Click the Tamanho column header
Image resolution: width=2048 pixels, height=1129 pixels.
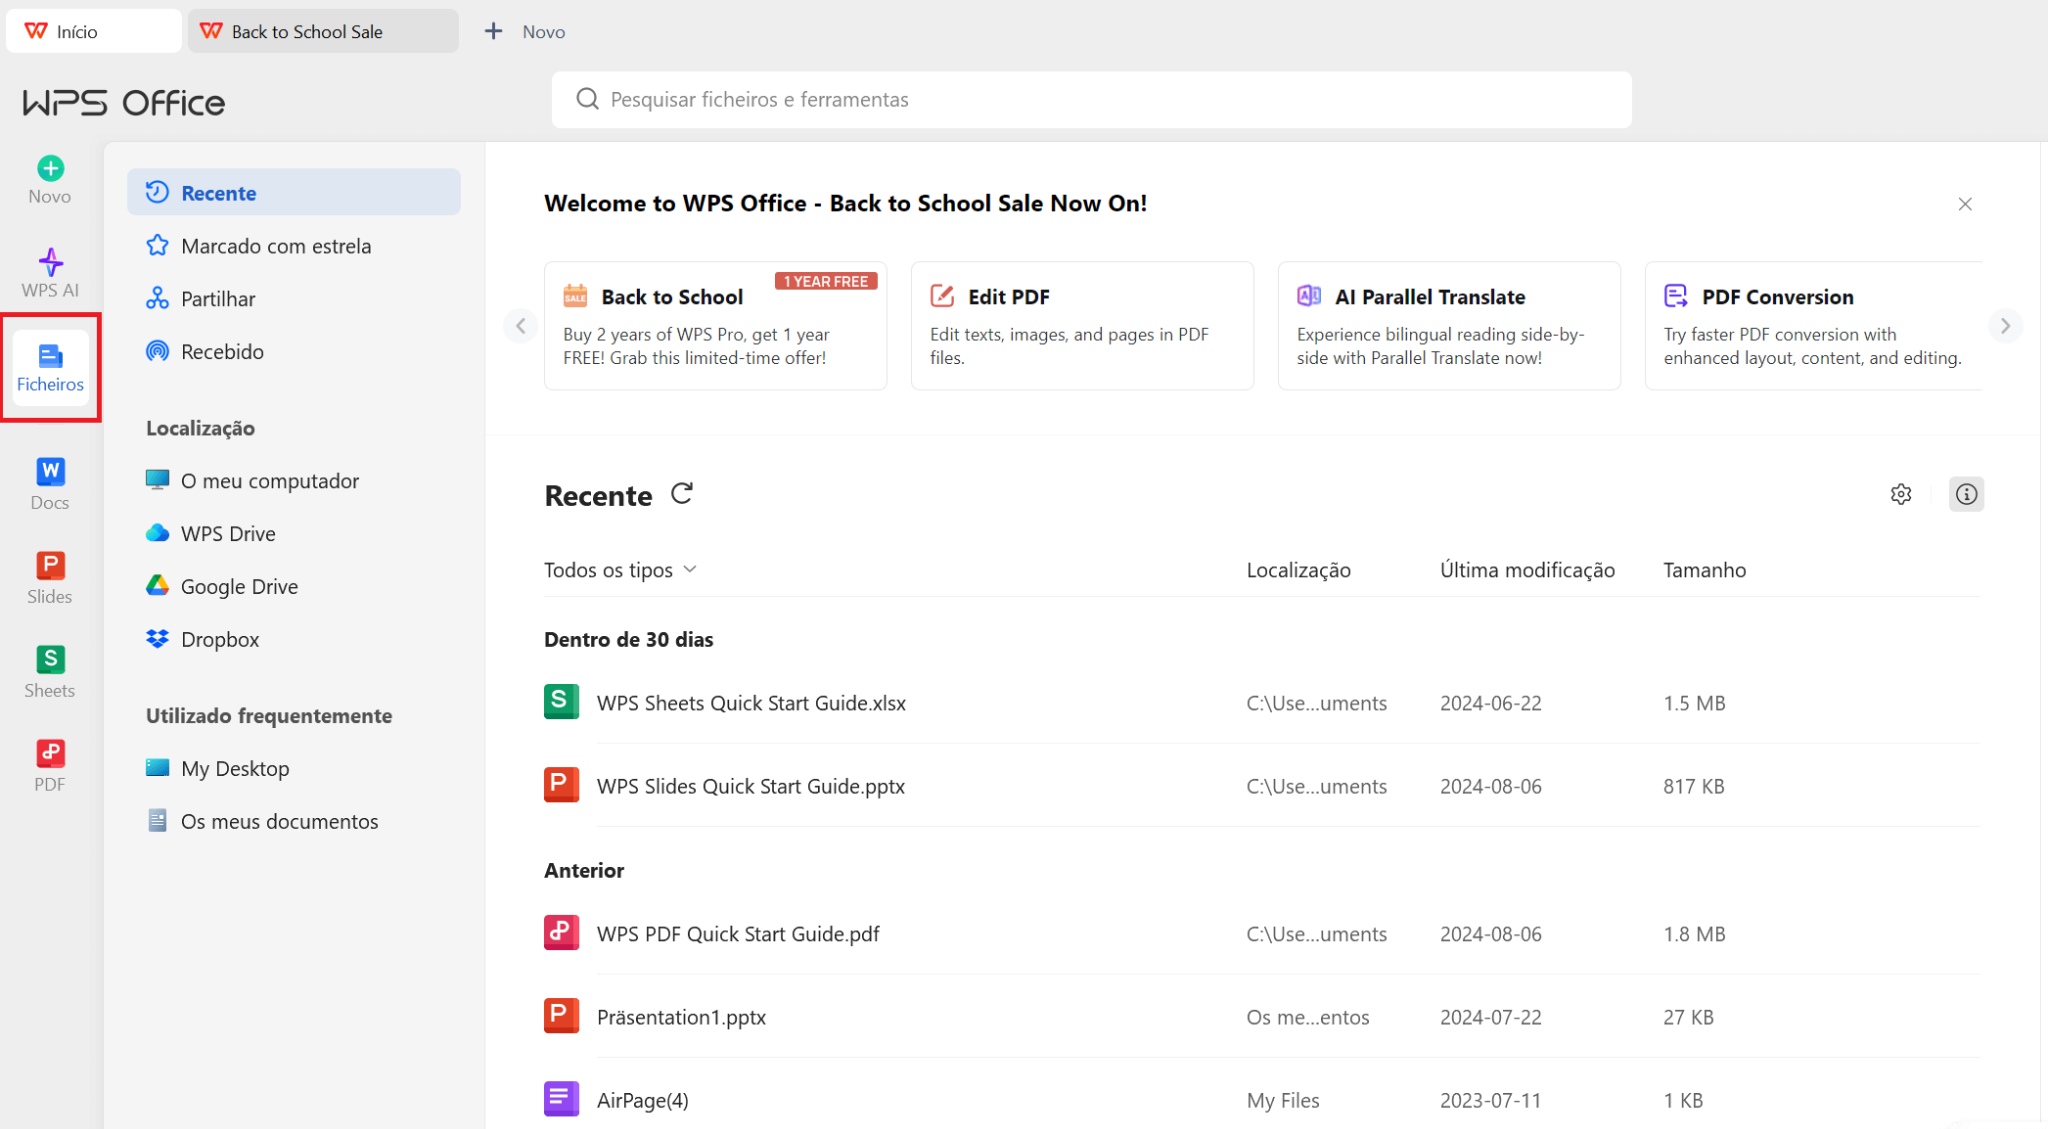(1704, 570)
